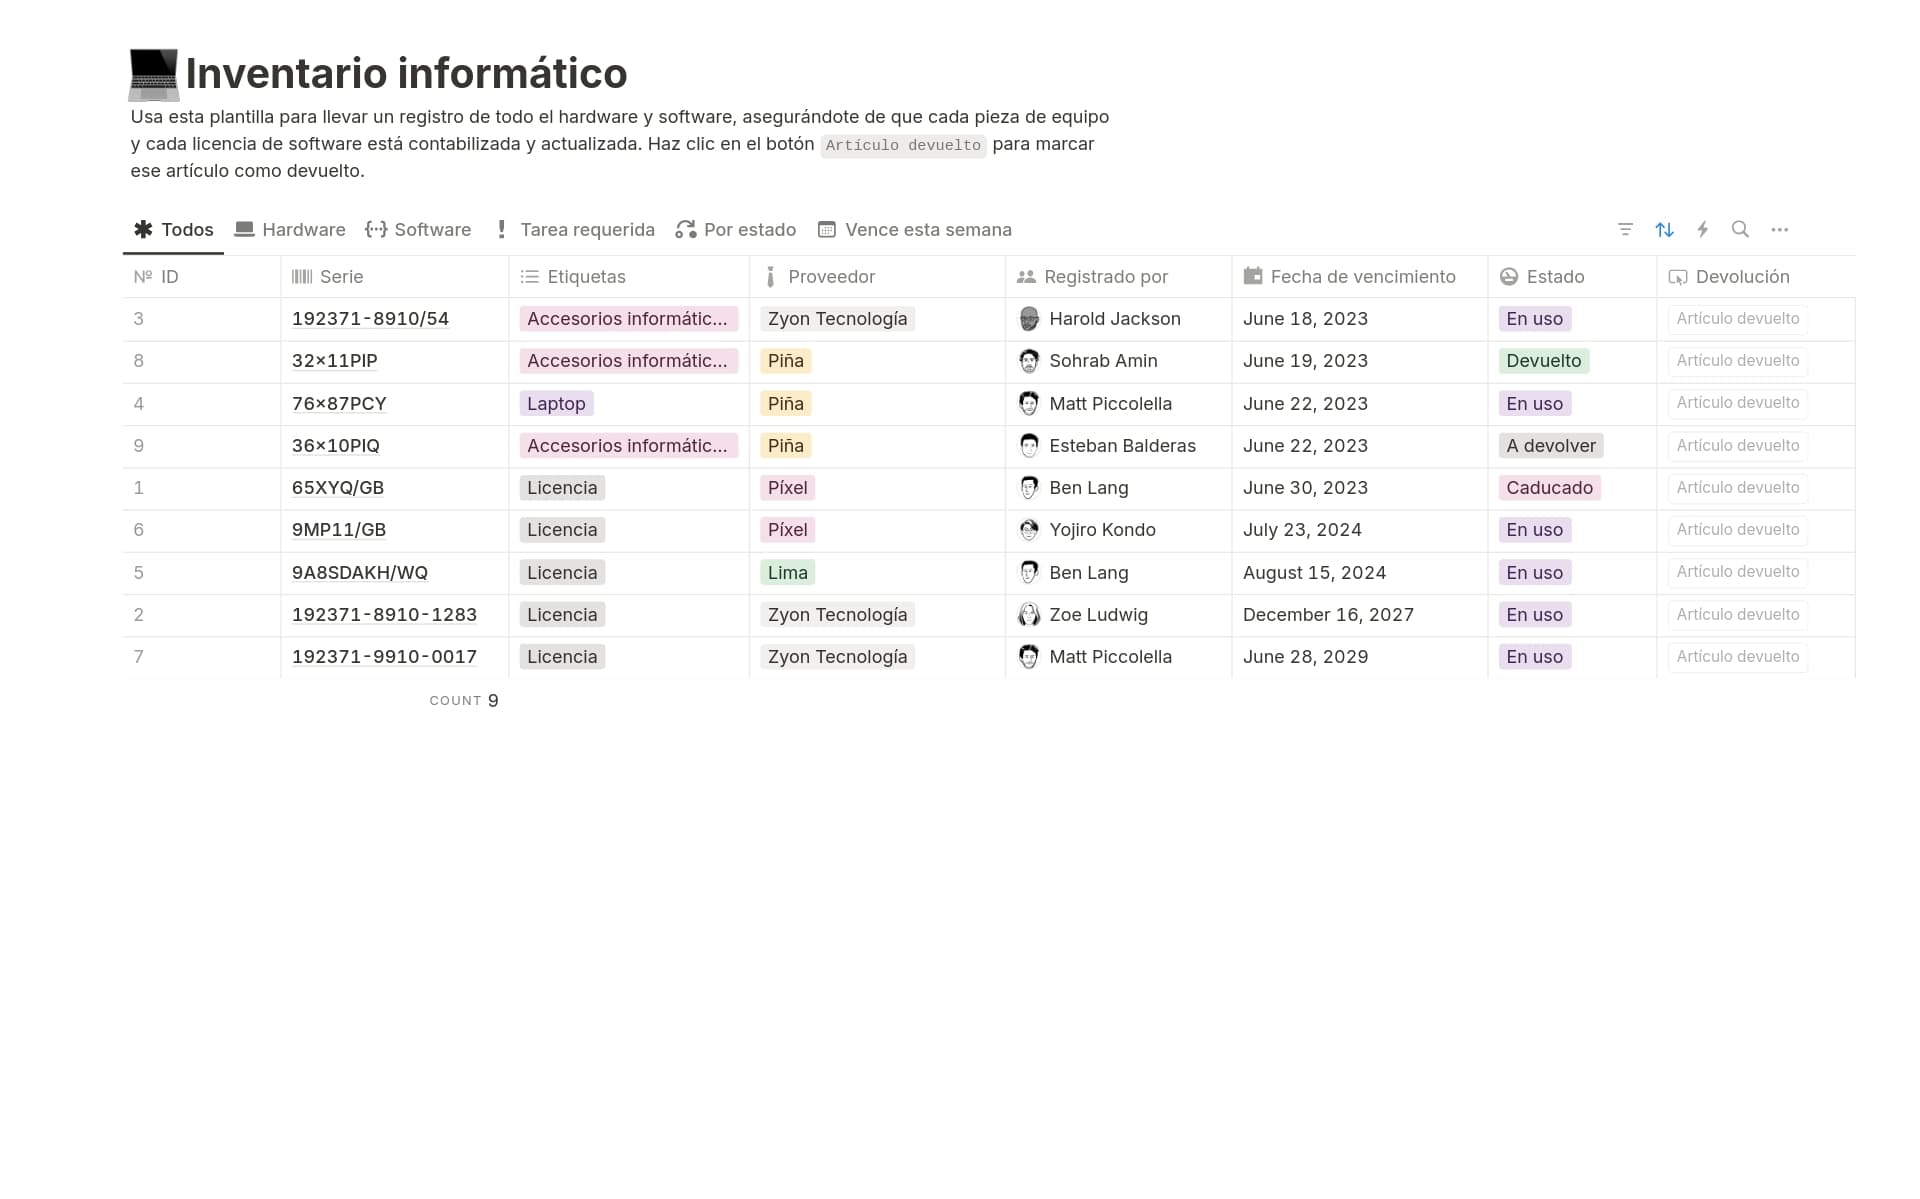Open the ellipsis menu for more view options

pos(1780,229)
